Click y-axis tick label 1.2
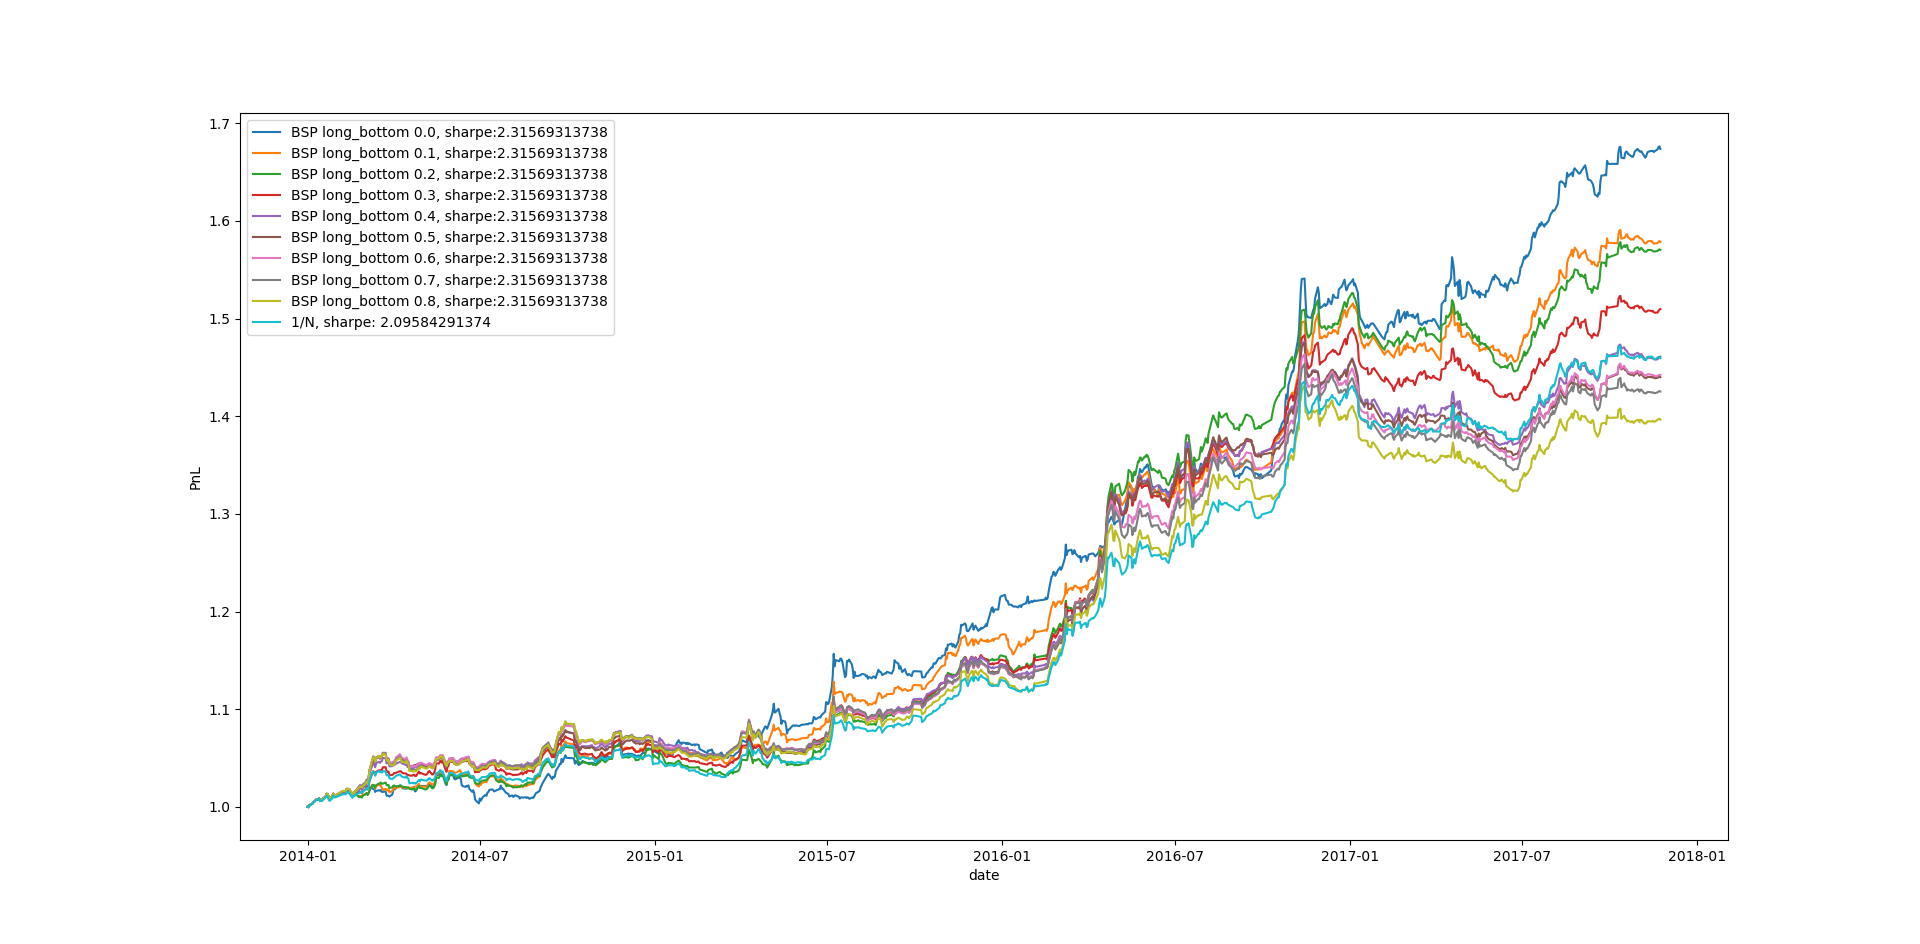The width and height of the screenshot is (1920, 944). [x=219, y=612]
